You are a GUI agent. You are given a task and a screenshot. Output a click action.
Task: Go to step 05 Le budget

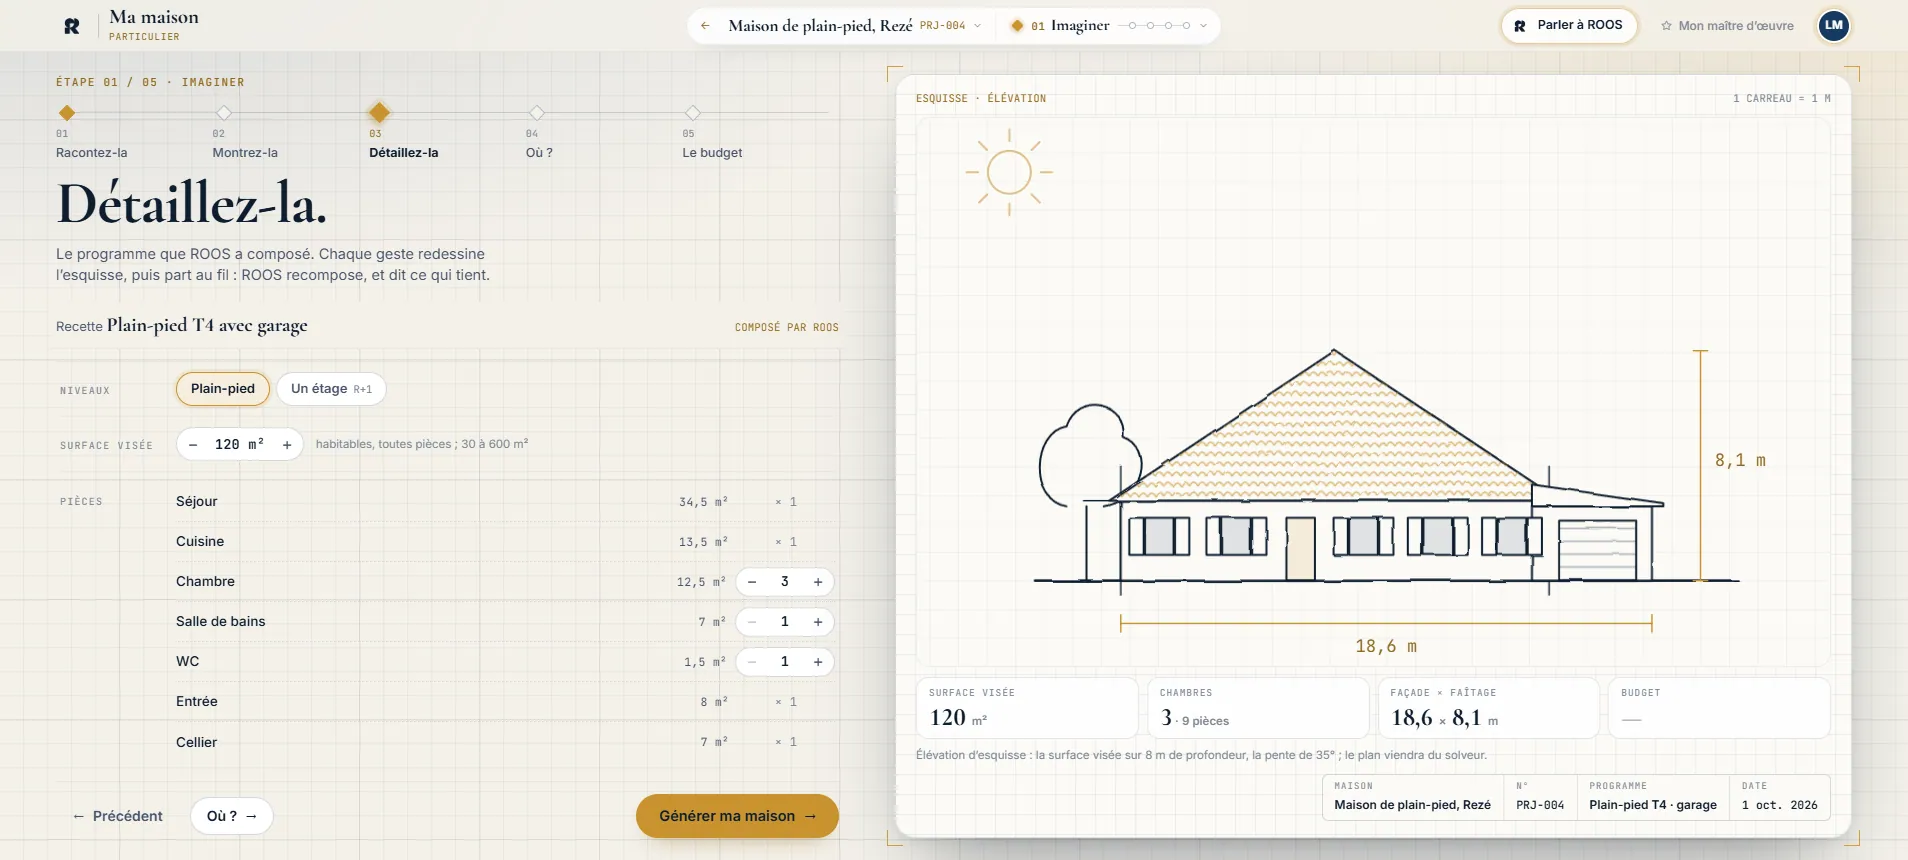tap(712, 132)
